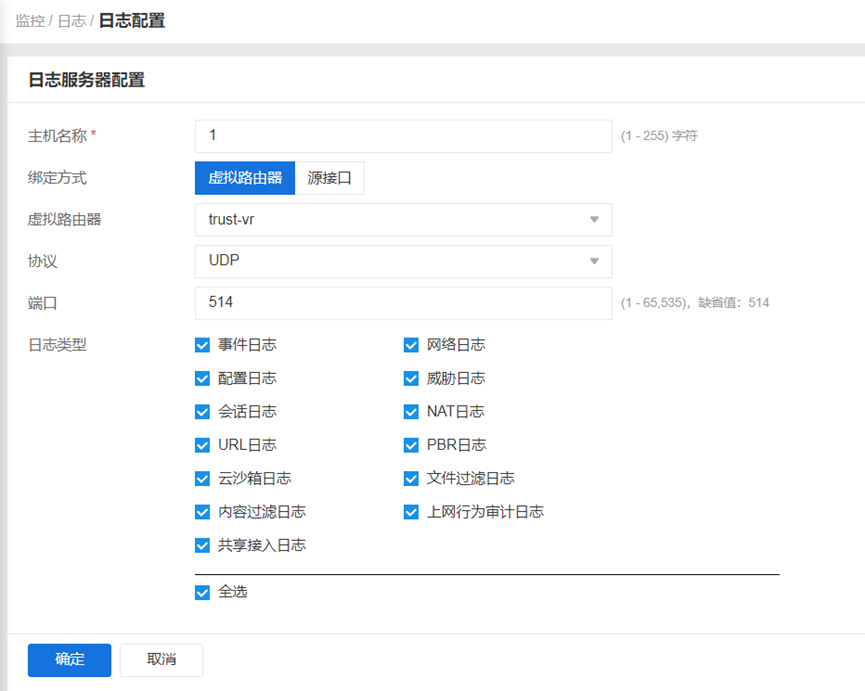Toggle the 全选 select-all checkbox
Viewport: 865px width, 691px height.
click(202, 592)
